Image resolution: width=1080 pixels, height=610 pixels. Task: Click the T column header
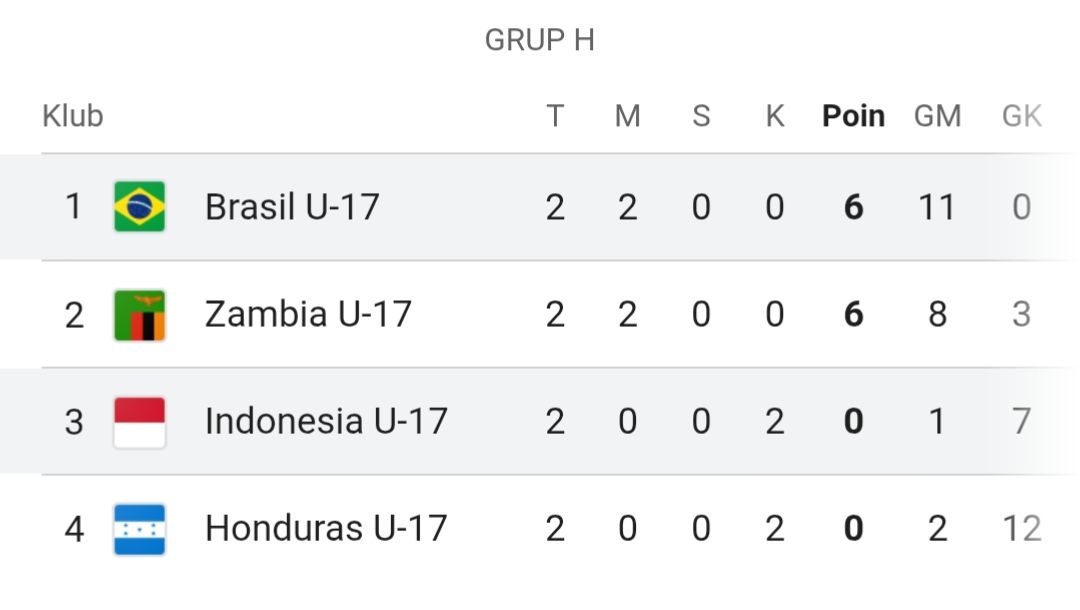pos(555,116)
